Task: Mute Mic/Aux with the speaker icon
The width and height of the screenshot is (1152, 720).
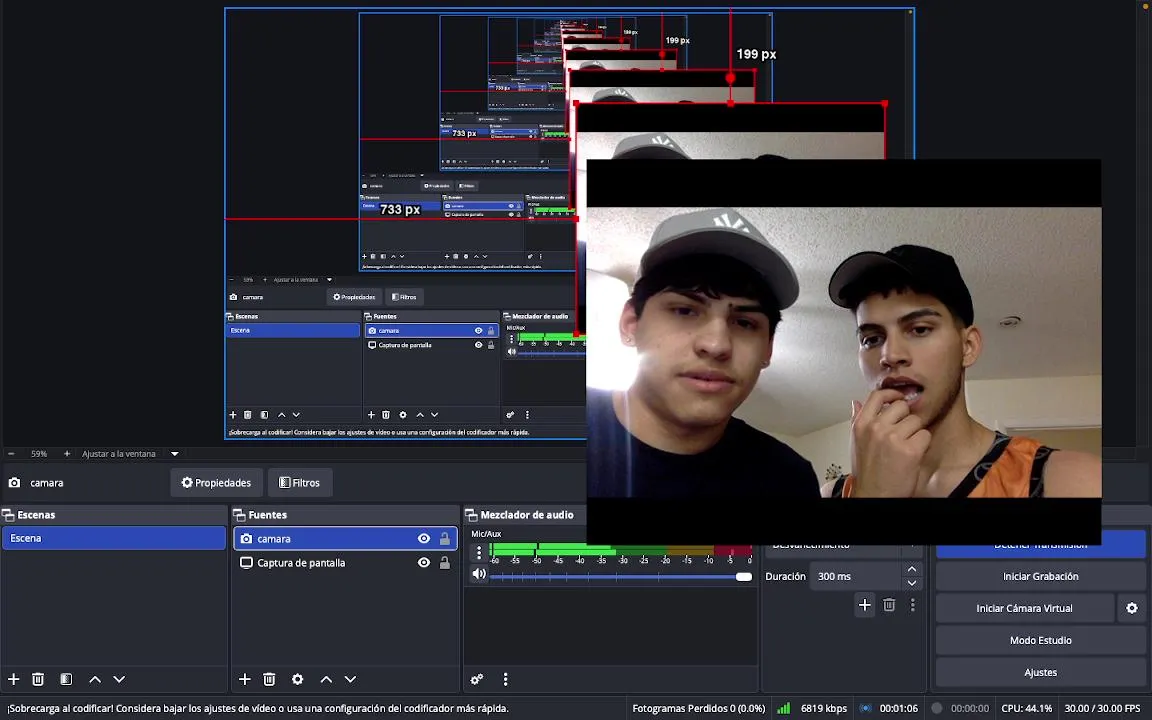Action: 479,574
